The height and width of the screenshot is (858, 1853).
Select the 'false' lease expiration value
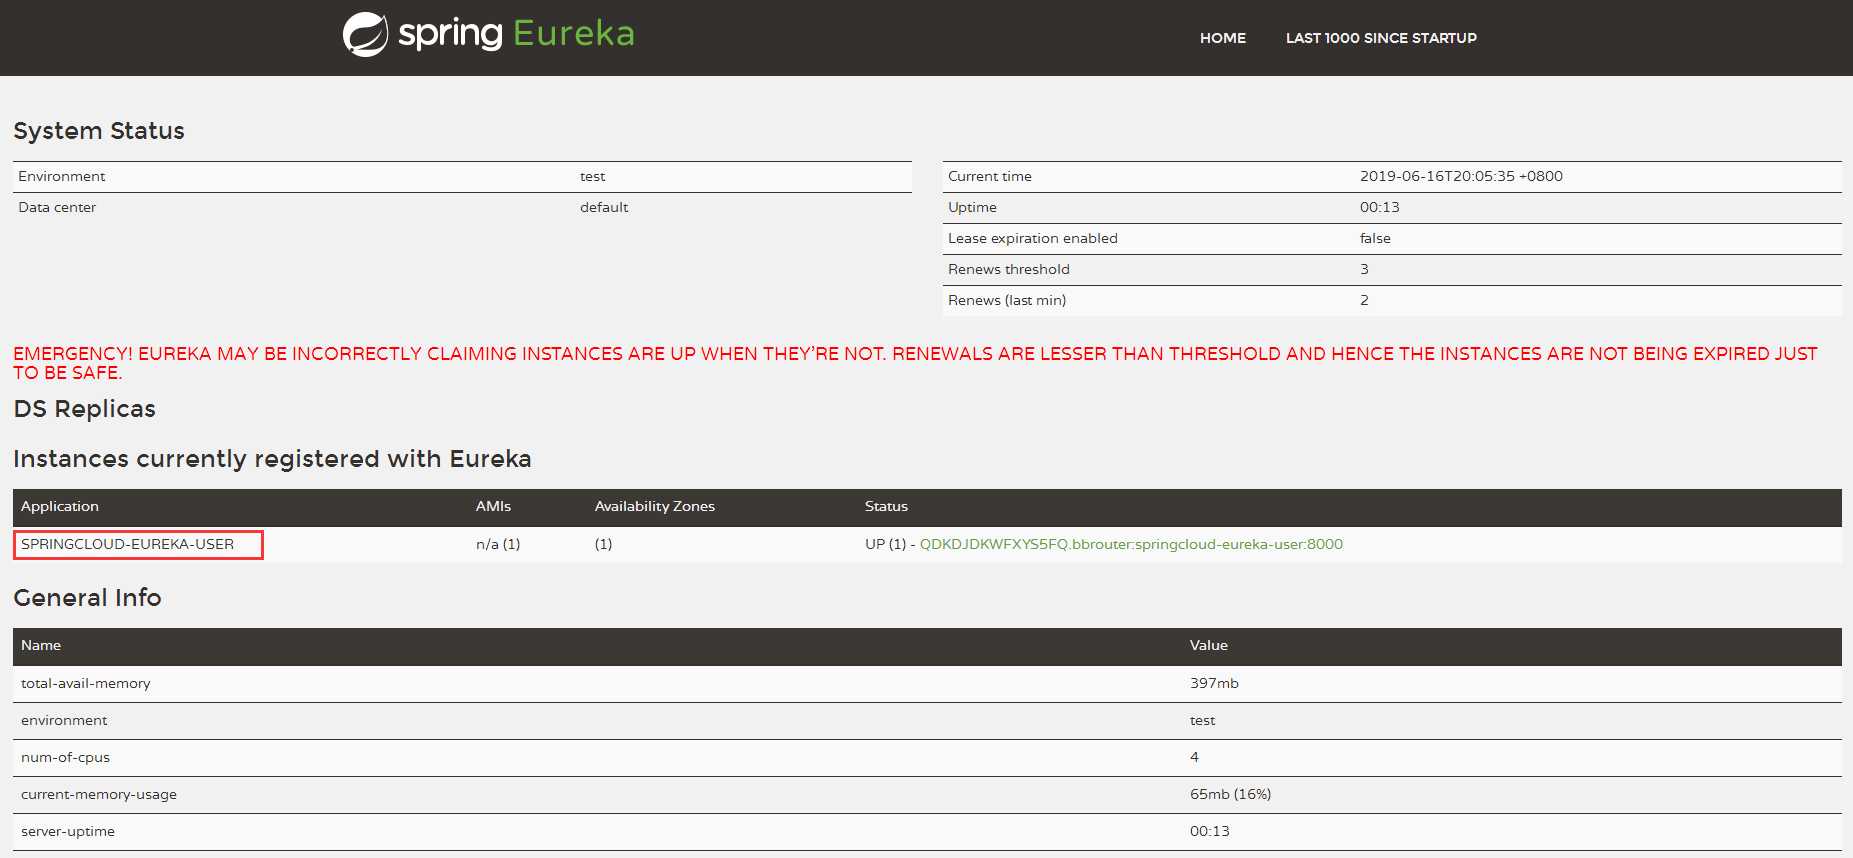(1375, 238)
